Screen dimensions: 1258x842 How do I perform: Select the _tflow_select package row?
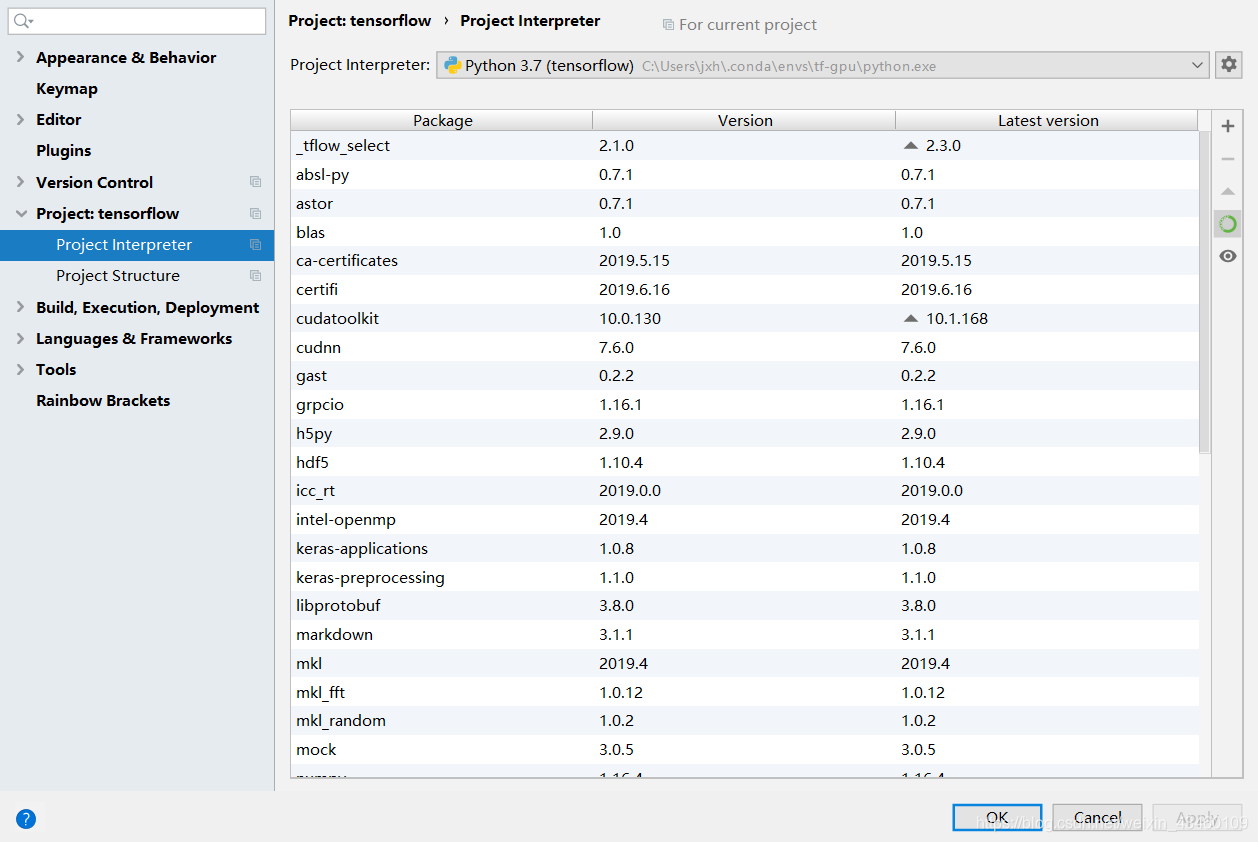[x=745, y=145]
